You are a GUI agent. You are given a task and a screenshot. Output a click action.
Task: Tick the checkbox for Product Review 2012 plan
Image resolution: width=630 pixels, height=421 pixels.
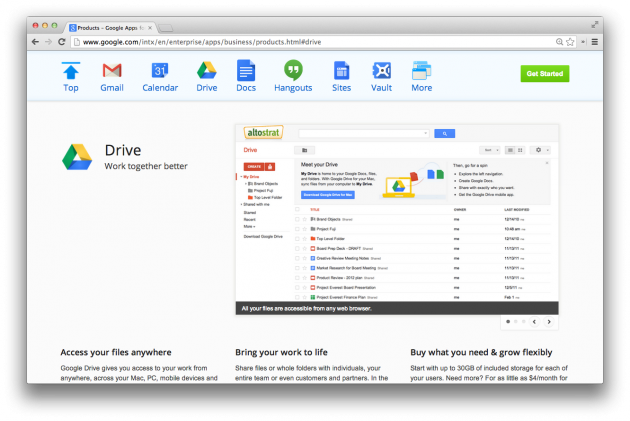click(x=297, y=278)
